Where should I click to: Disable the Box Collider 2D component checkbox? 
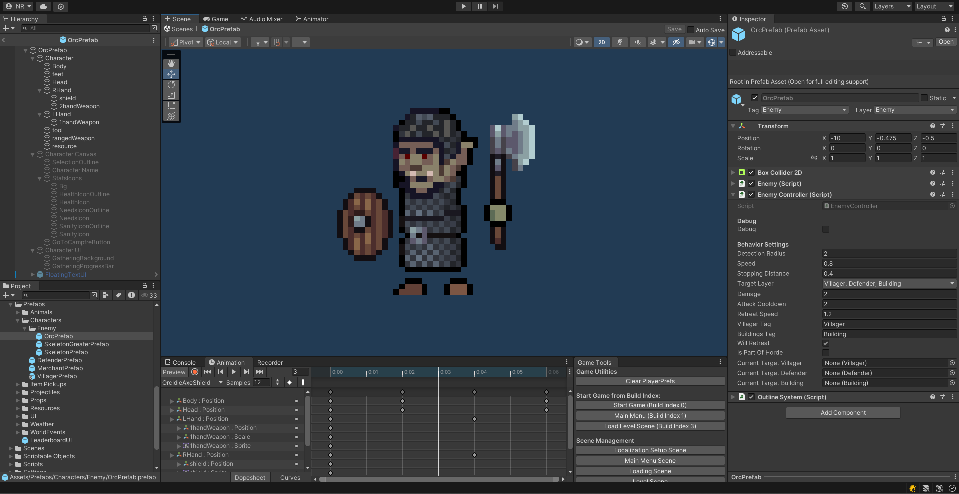(x=751, y=173)
